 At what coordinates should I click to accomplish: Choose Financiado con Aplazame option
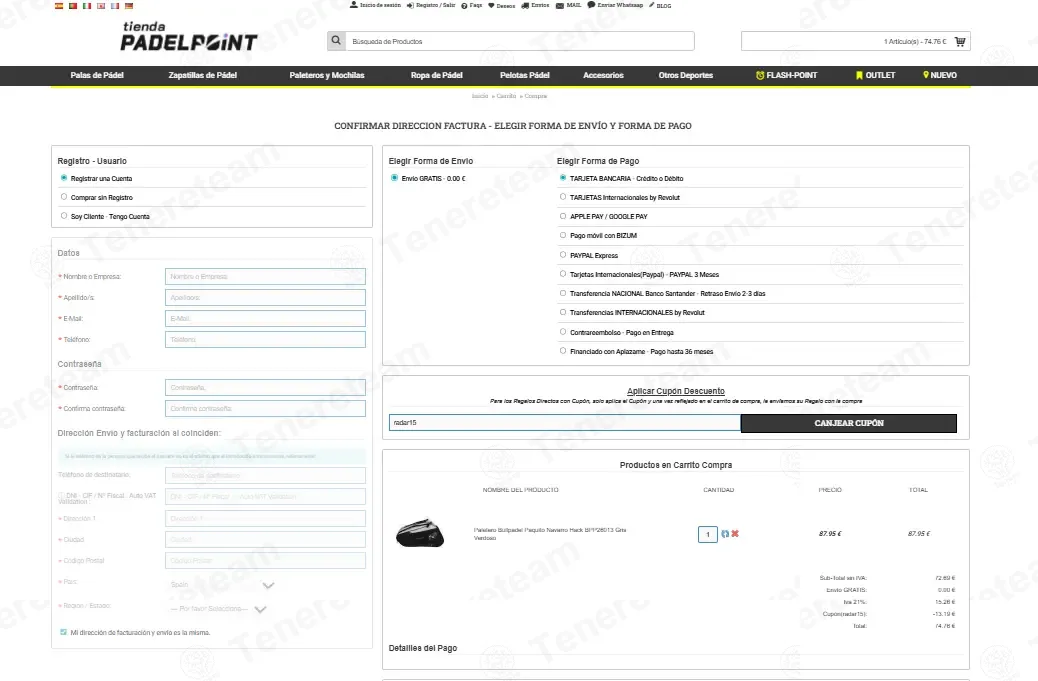(x=563, y=351)
